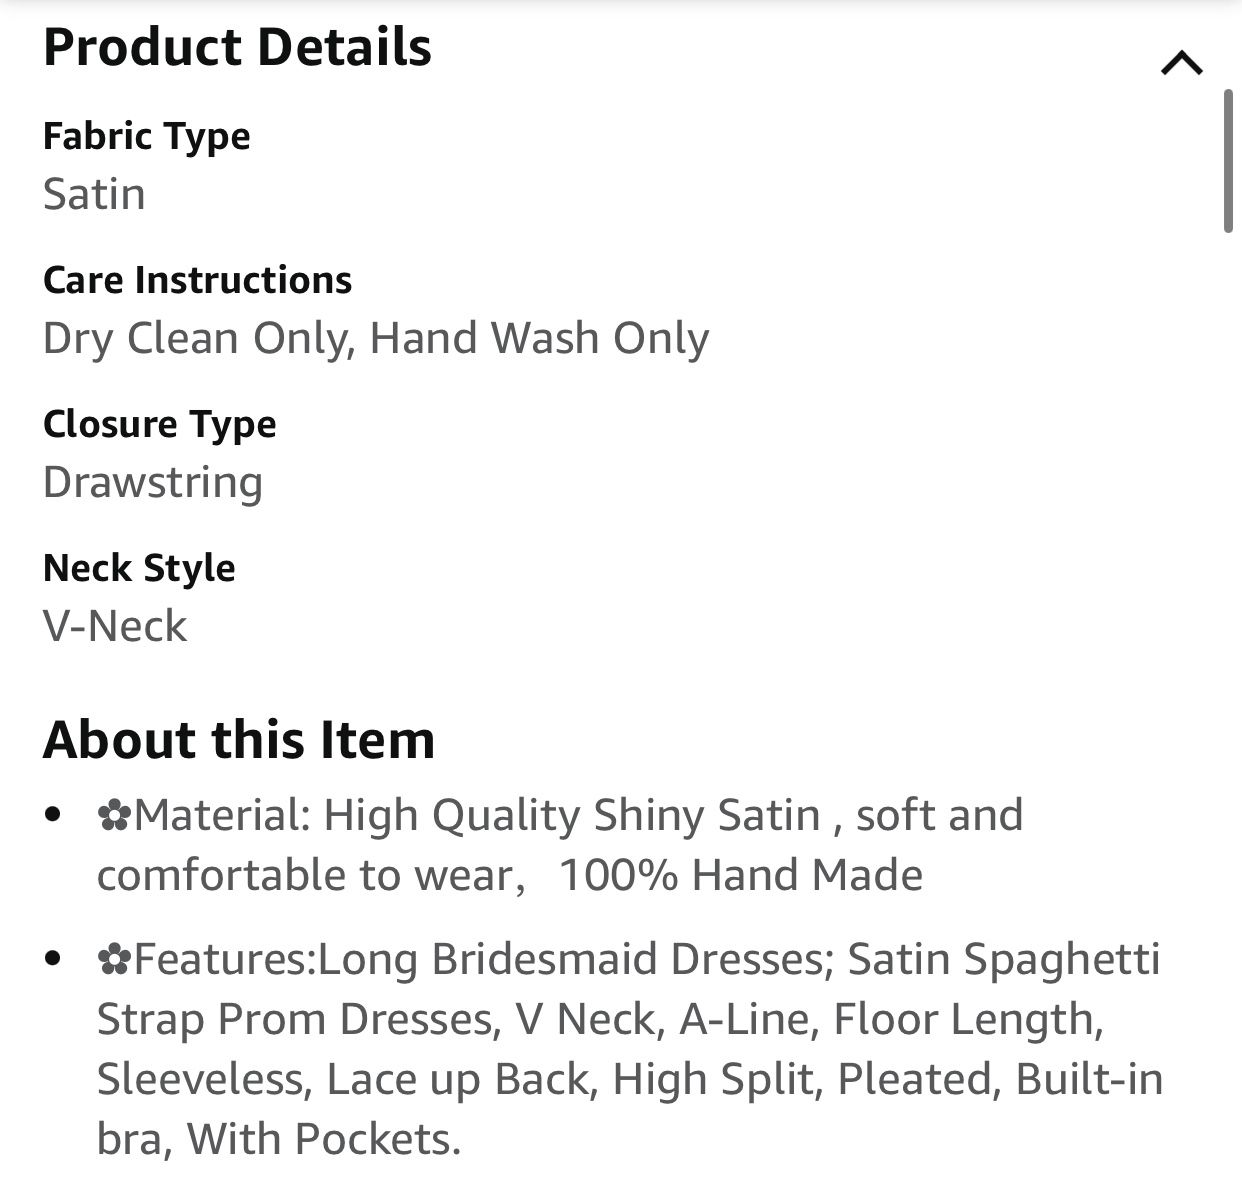Click the V-Neck value
The height and width of the screenshot is (1186, 1242).
pyautogui.click(x=115, y=627)
